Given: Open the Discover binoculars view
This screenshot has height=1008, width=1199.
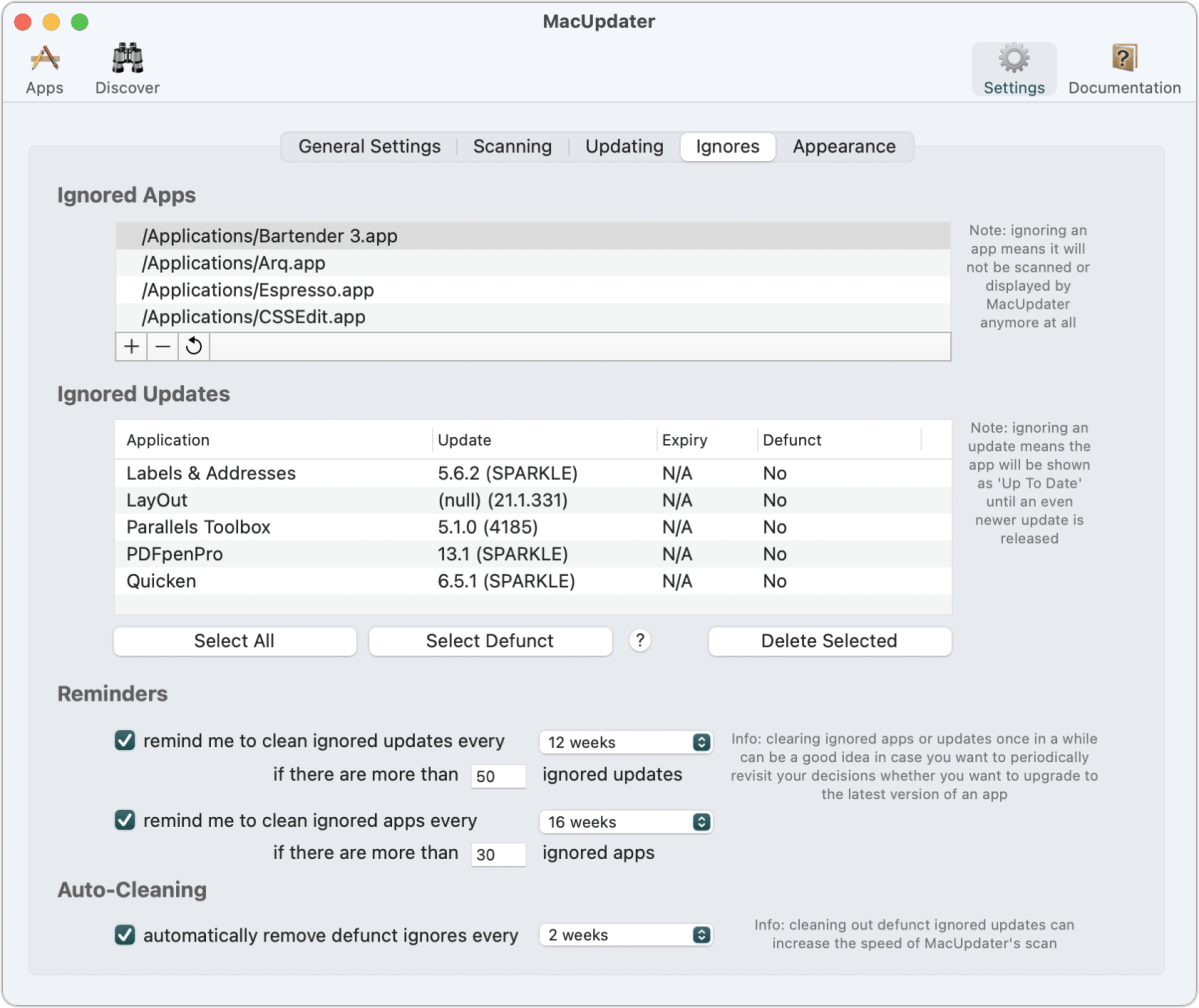Looking at the screenshot, I should click(127, 70).
